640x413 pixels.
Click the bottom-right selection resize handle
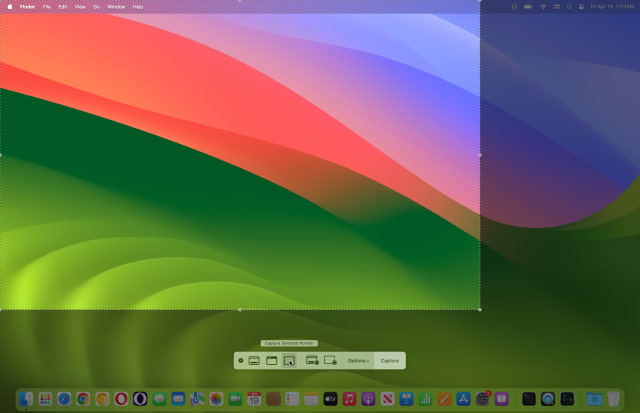pyautogui.click(x=480, y=309)
